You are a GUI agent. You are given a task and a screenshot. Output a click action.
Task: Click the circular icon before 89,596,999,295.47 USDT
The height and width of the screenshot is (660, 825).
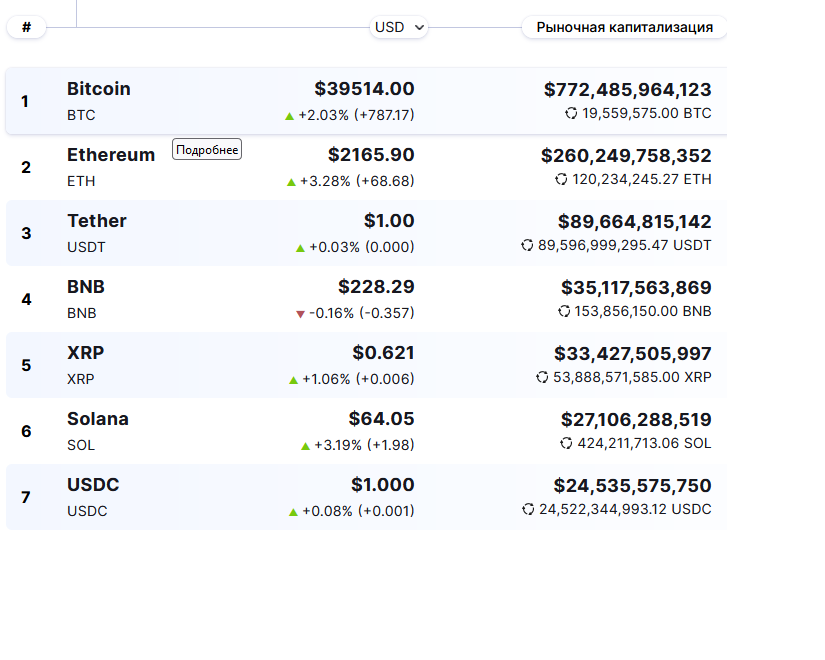coord(527,246)
